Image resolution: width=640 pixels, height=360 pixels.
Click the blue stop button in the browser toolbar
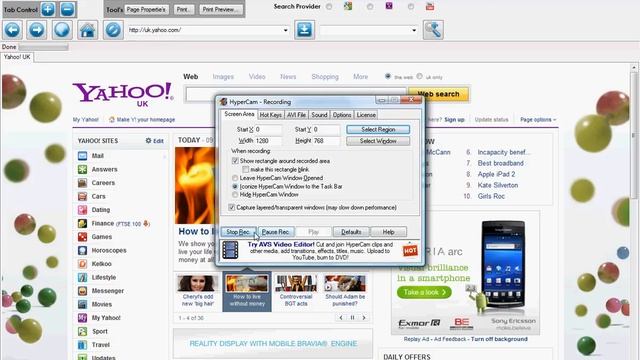[62, 30]
